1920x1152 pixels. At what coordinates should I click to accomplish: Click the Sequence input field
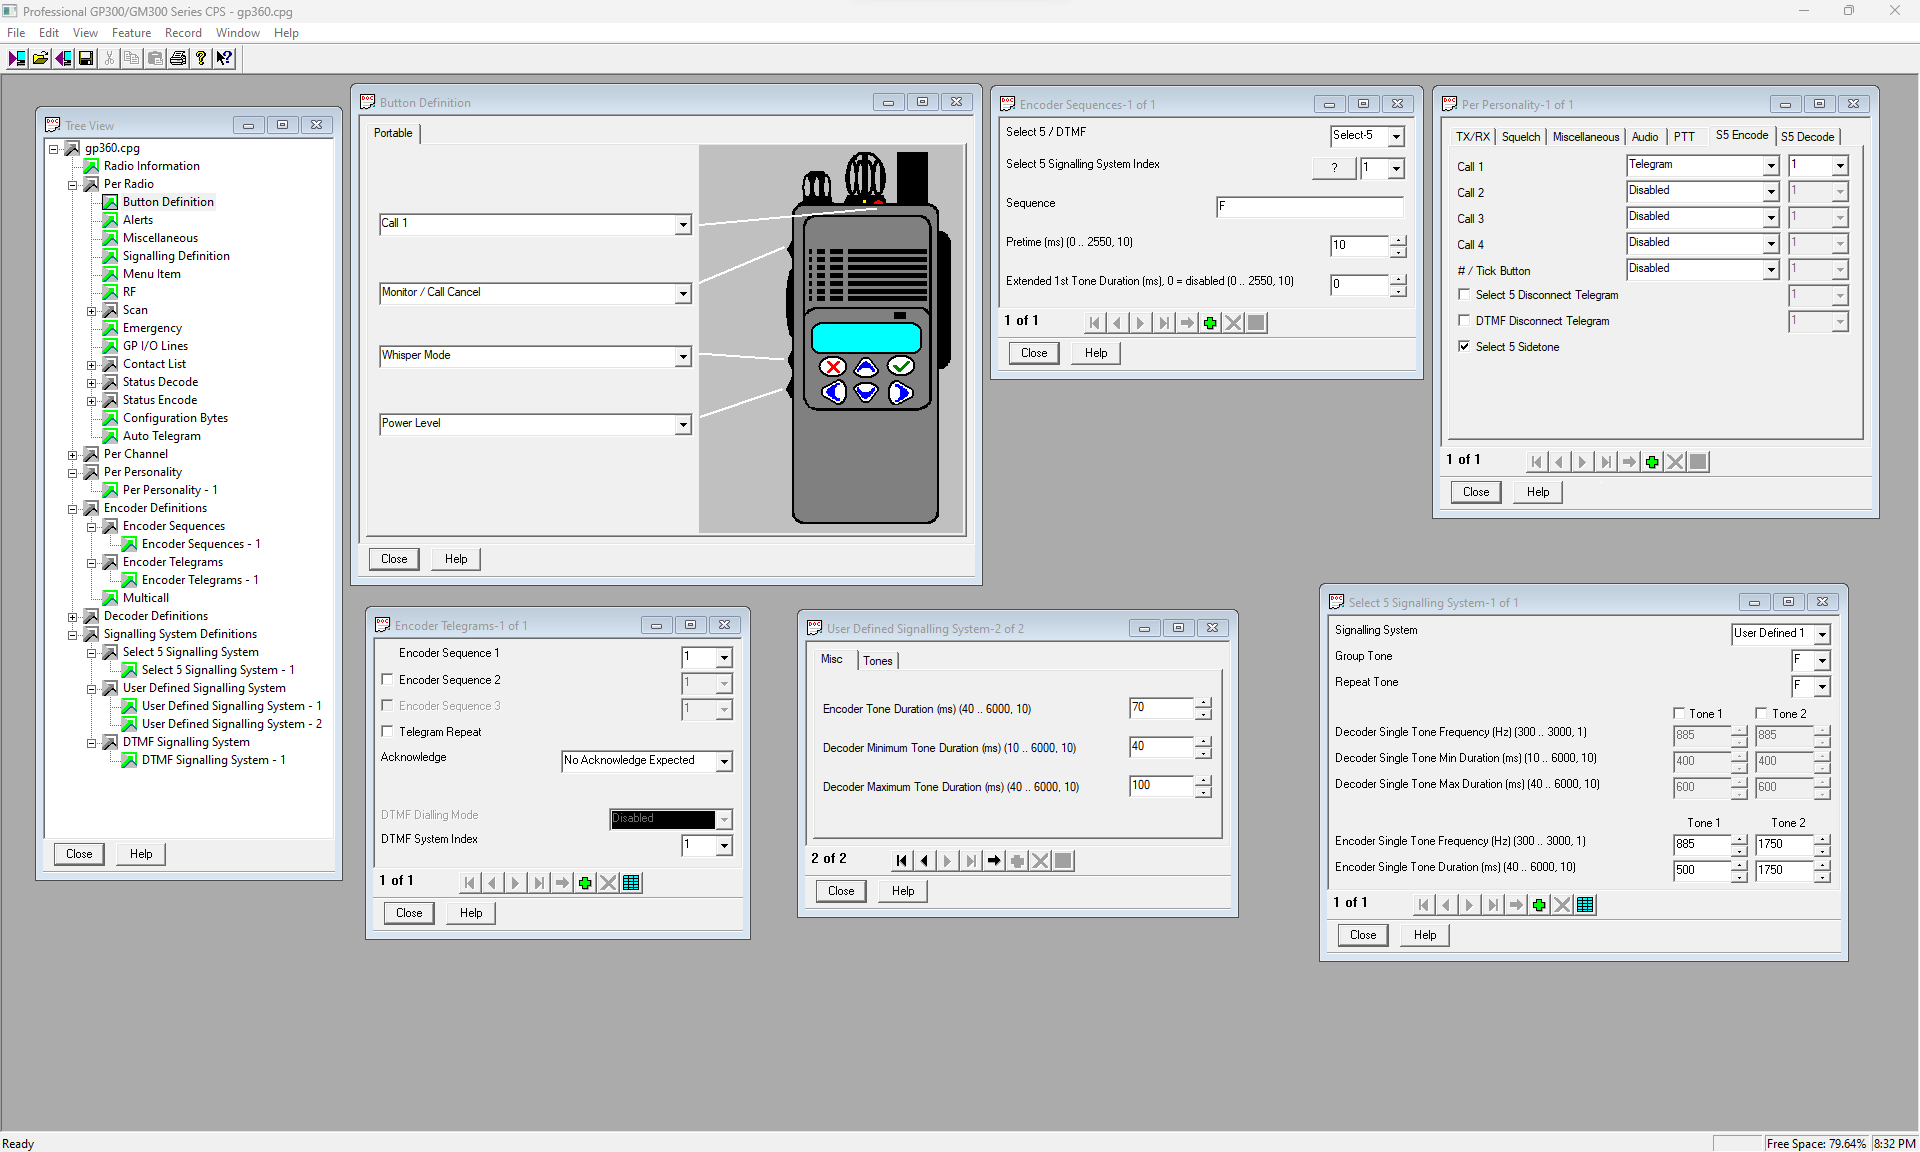tap(1309, 207)
